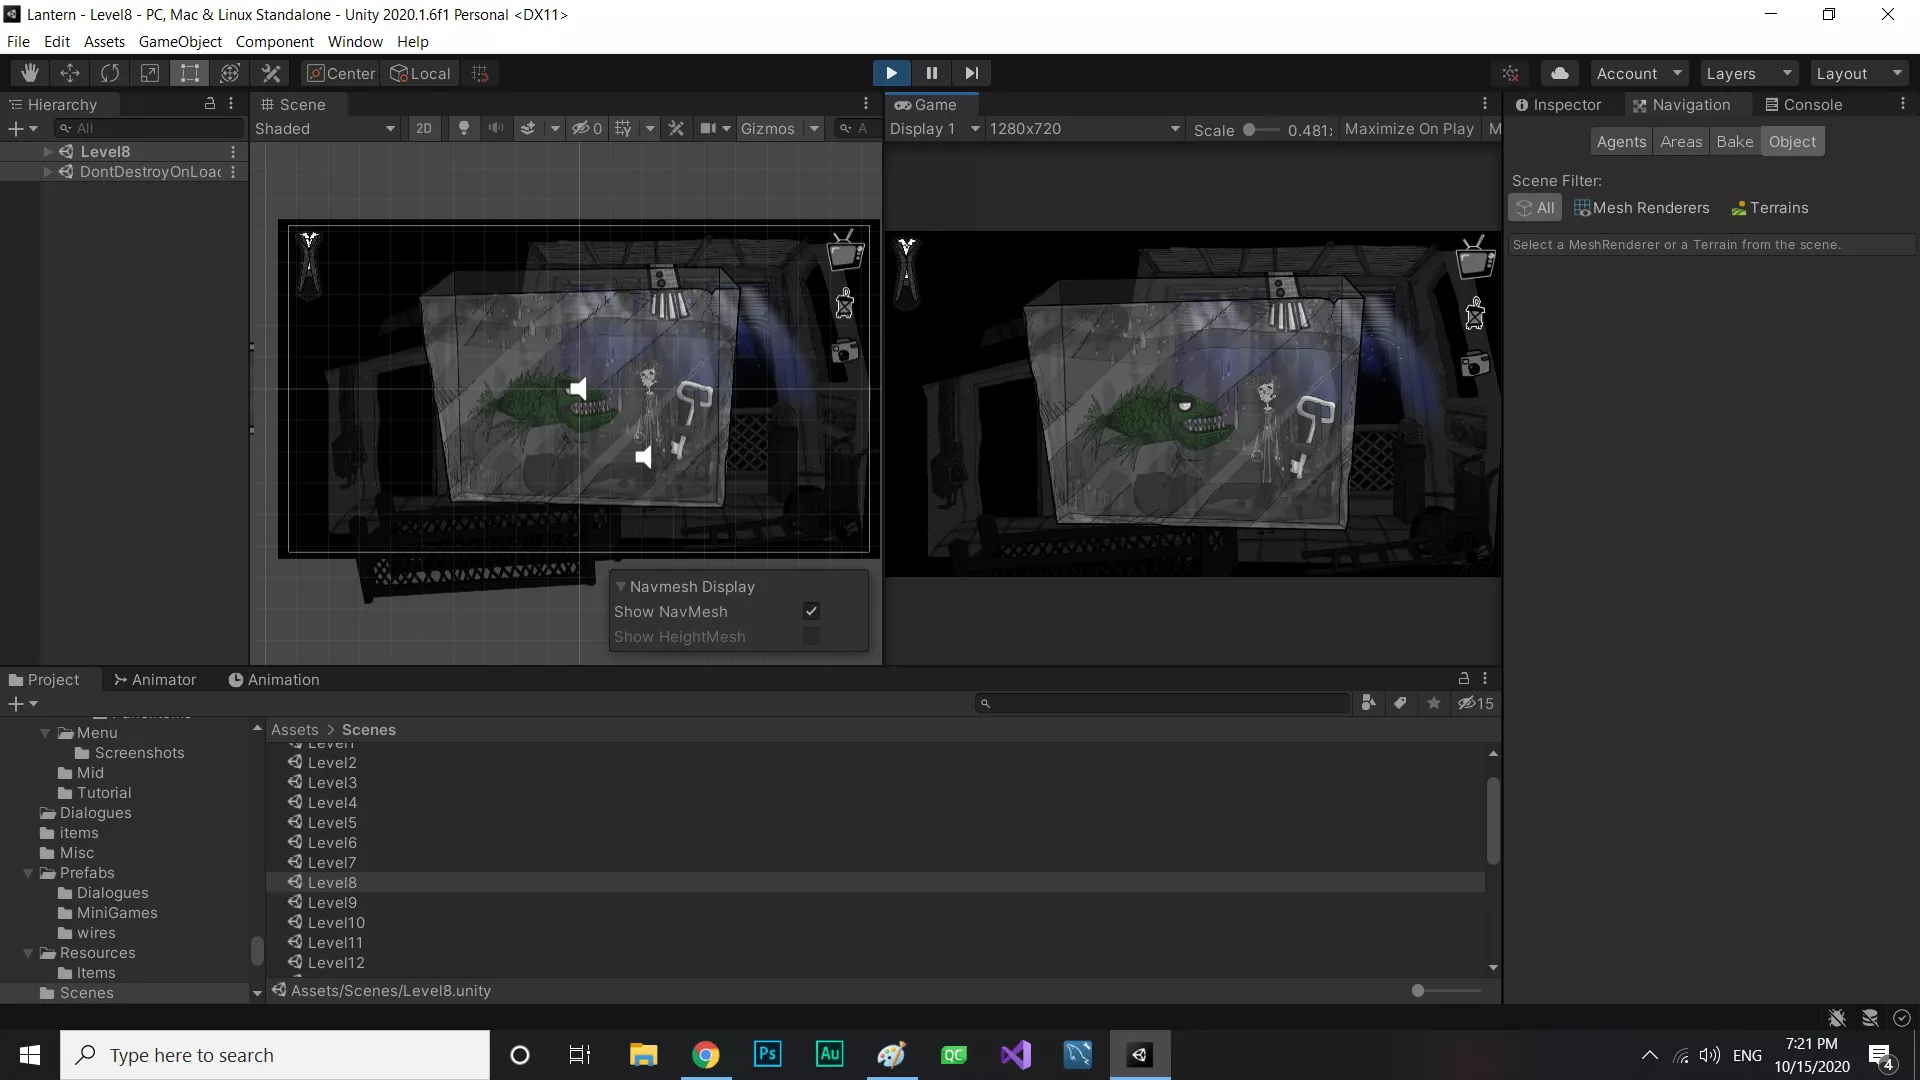Open the Window menu
Screen dimensions: 1920x1080
tap(355, 41)
